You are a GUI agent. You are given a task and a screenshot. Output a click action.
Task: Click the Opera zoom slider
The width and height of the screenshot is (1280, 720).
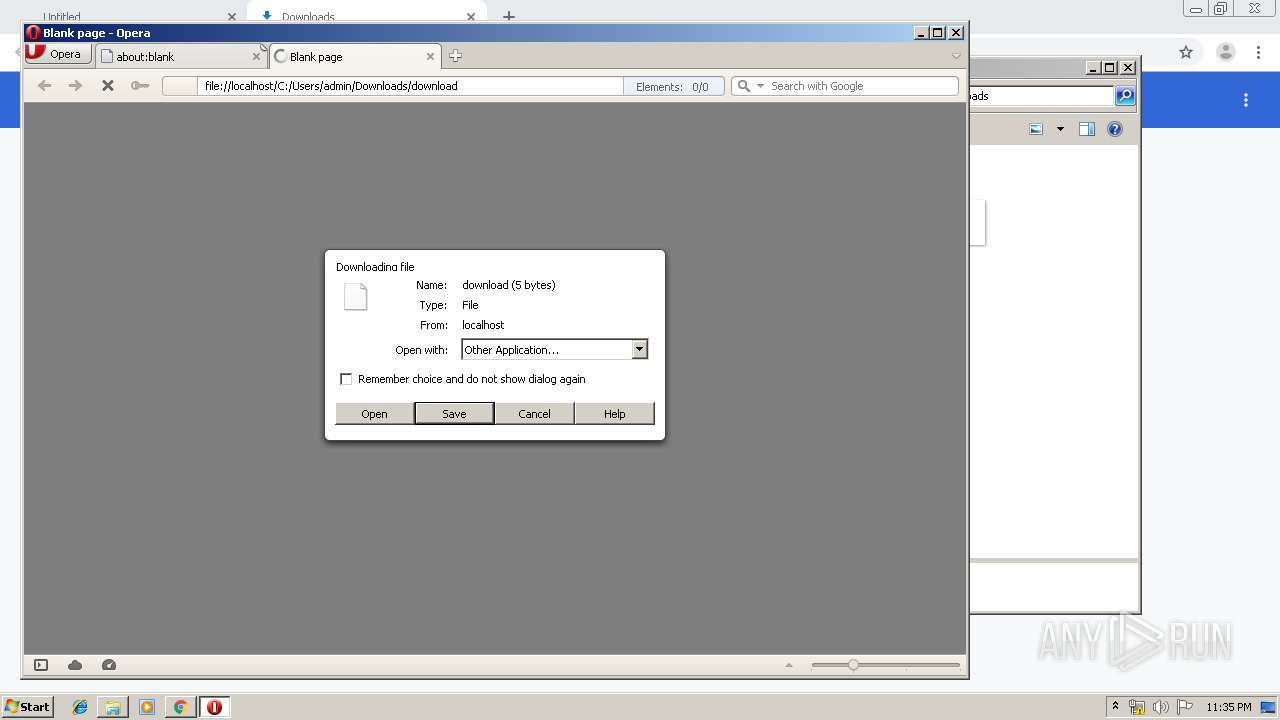[x=885, y=665]
